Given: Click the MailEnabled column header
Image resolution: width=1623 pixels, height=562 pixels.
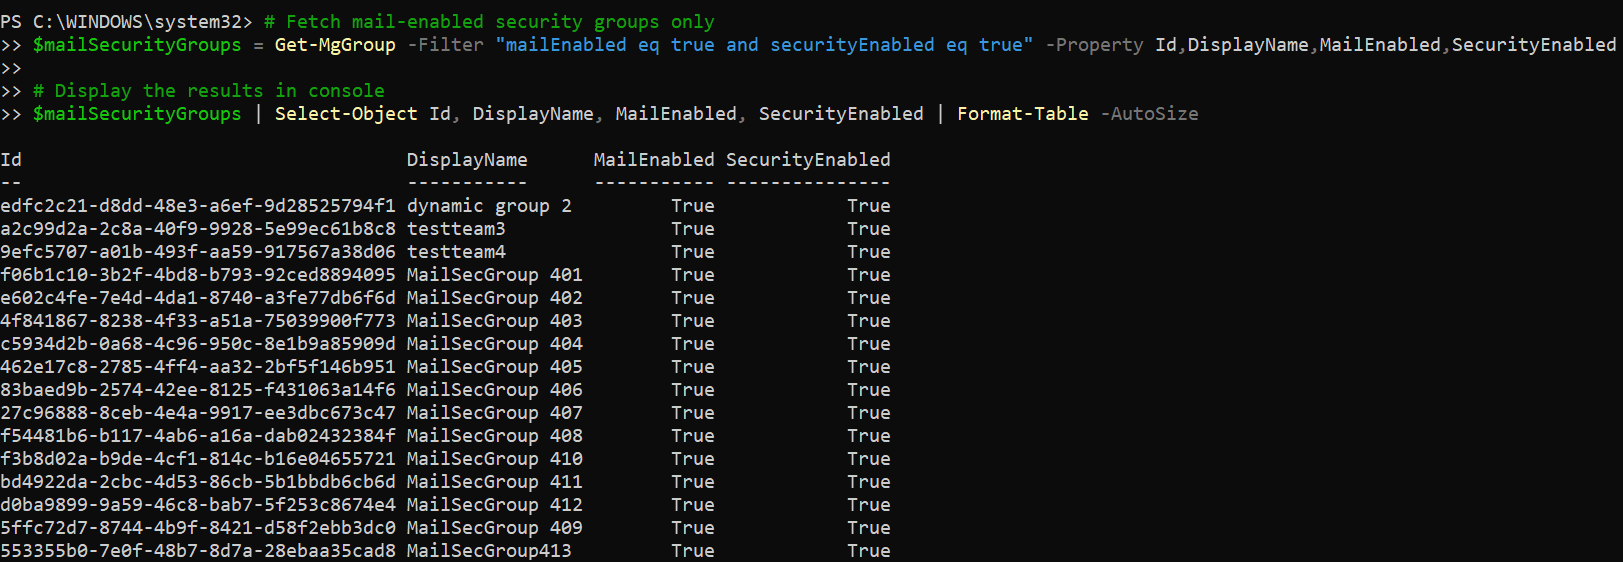Looking at the screenshot, I should click(x=654, y=160).
